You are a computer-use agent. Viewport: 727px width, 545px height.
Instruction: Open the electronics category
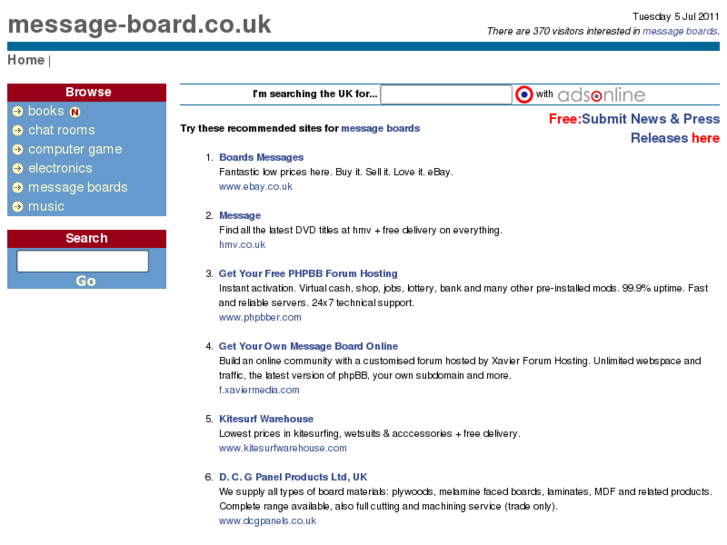pos(60,168)
